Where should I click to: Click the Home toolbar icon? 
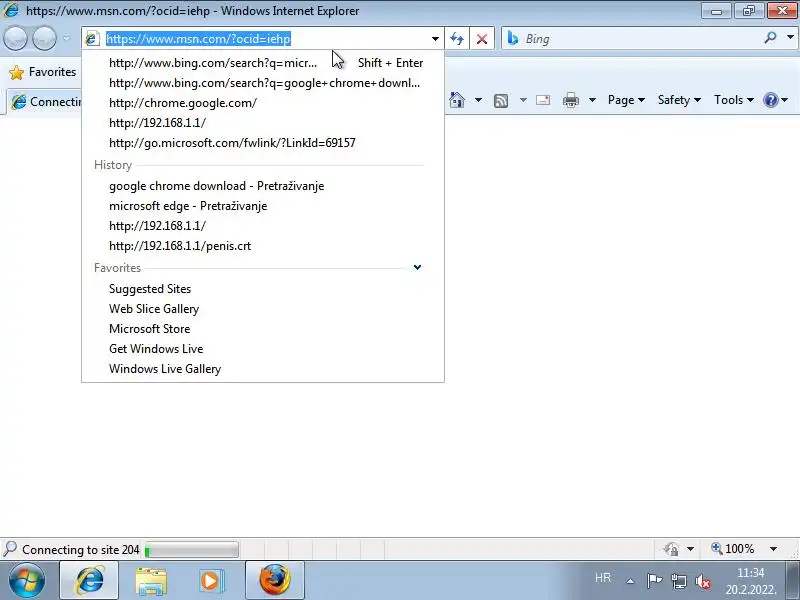pos(457,100)
